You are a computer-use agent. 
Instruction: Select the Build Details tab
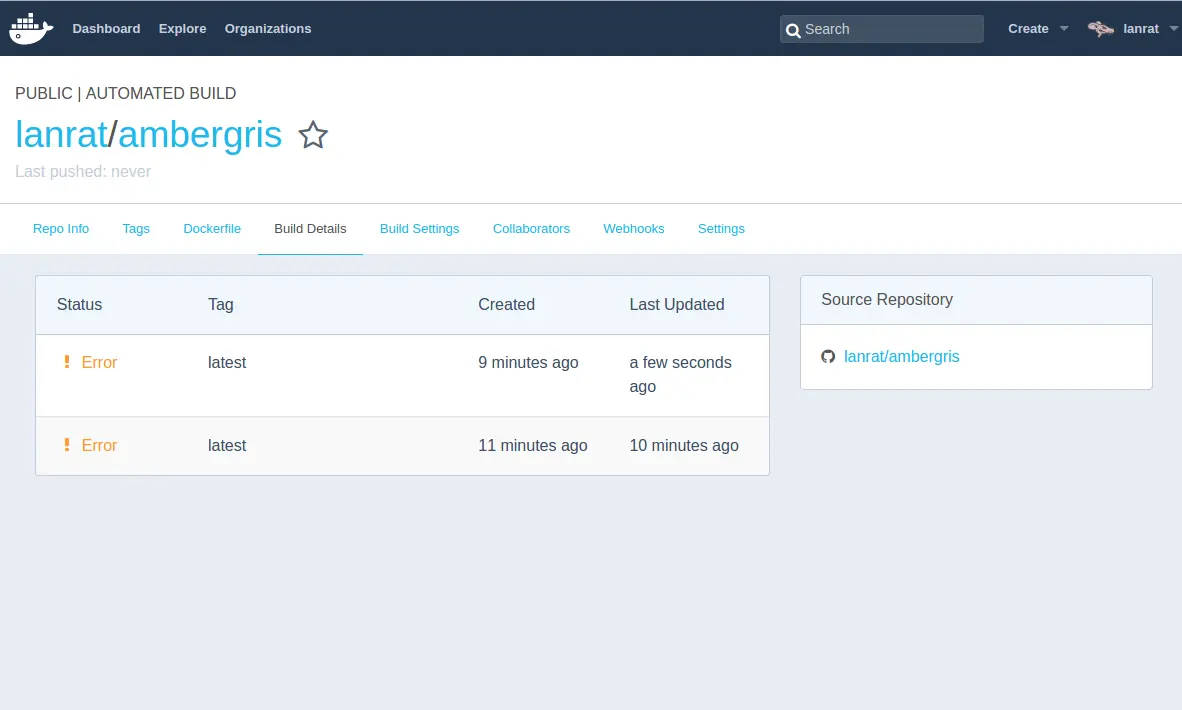click(311, 228)
